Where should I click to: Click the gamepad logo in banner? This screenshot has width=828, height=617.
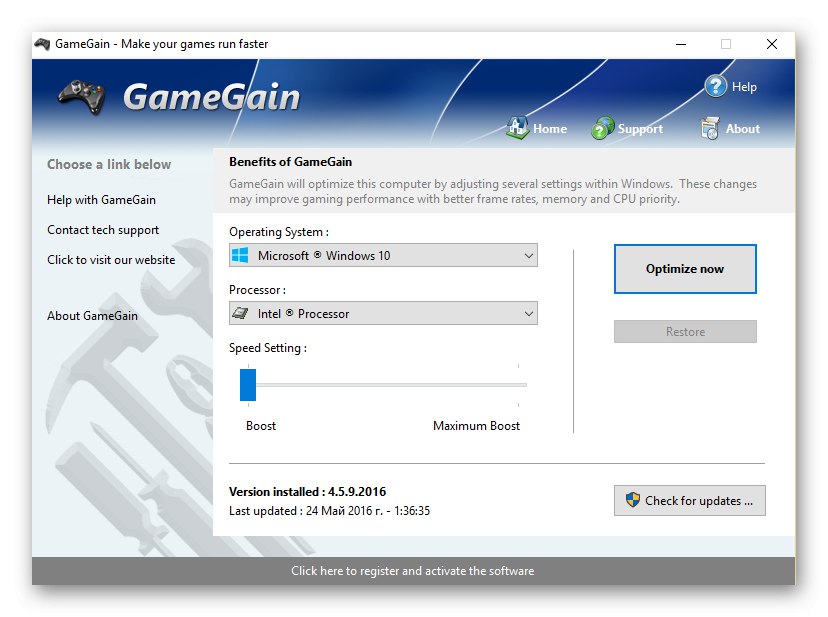point(81,97)
